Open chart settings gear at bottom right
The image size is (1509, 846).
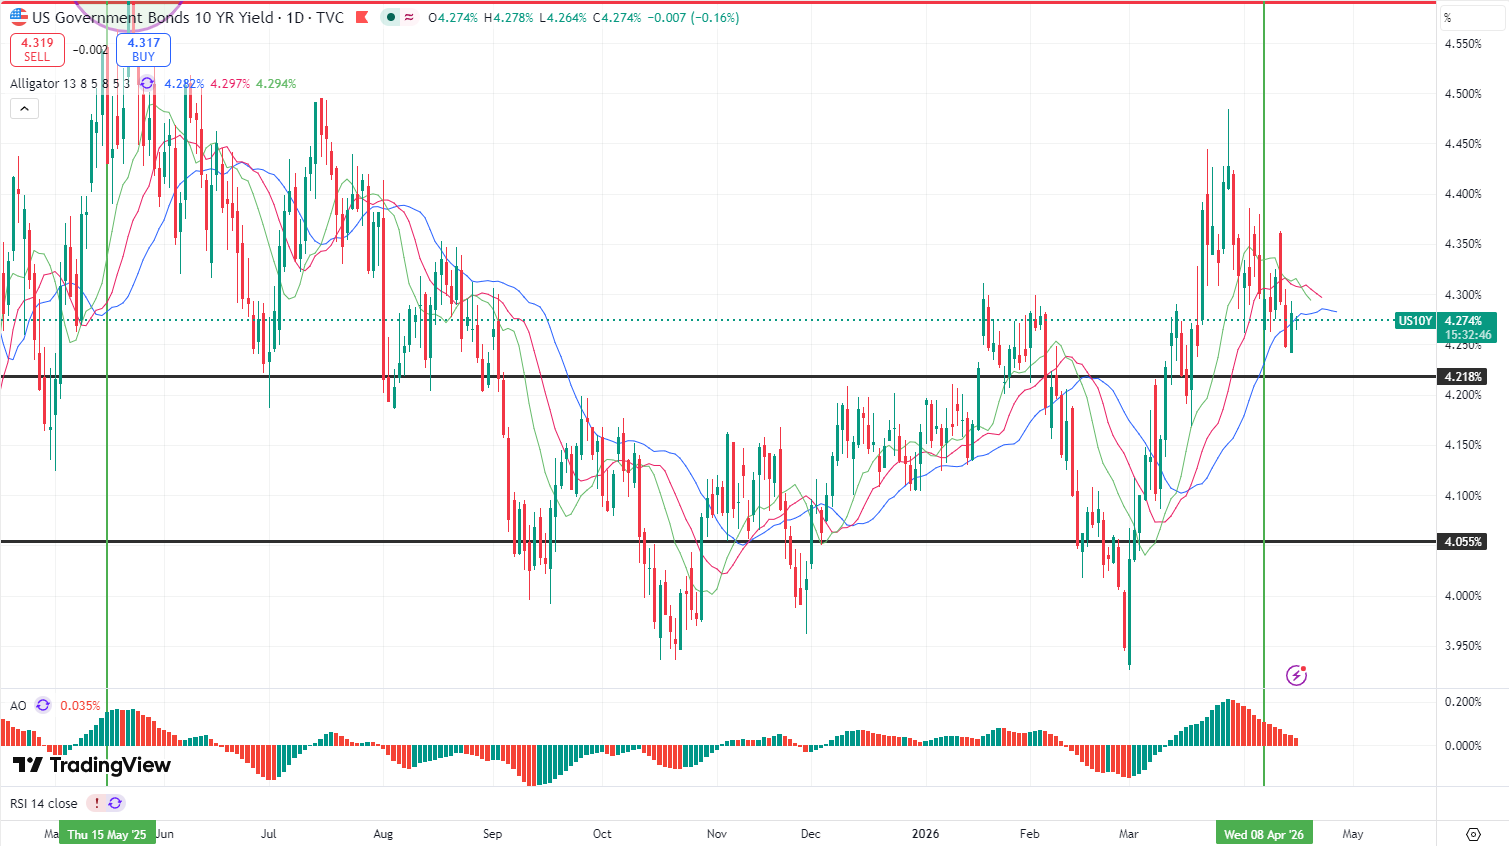pos(1473,834)
